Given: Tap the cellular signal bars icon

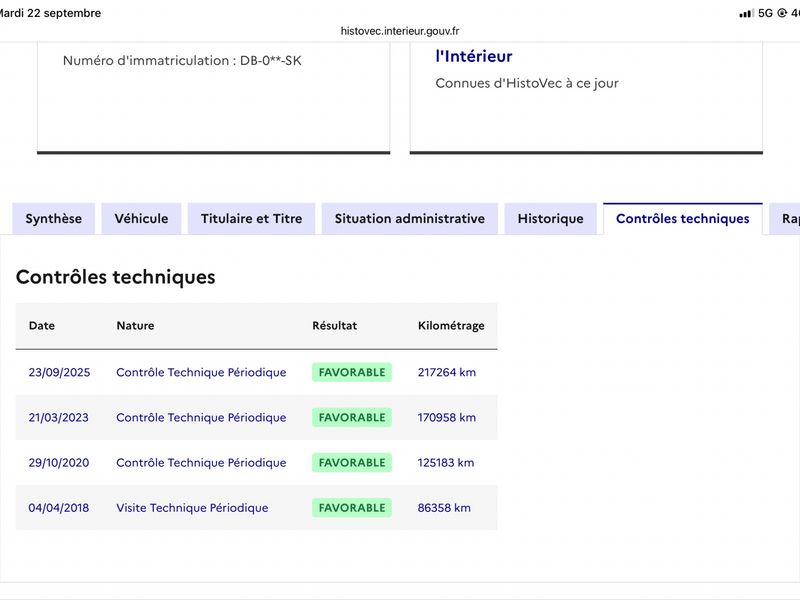Looking at the screenshot, I should 746,13.
